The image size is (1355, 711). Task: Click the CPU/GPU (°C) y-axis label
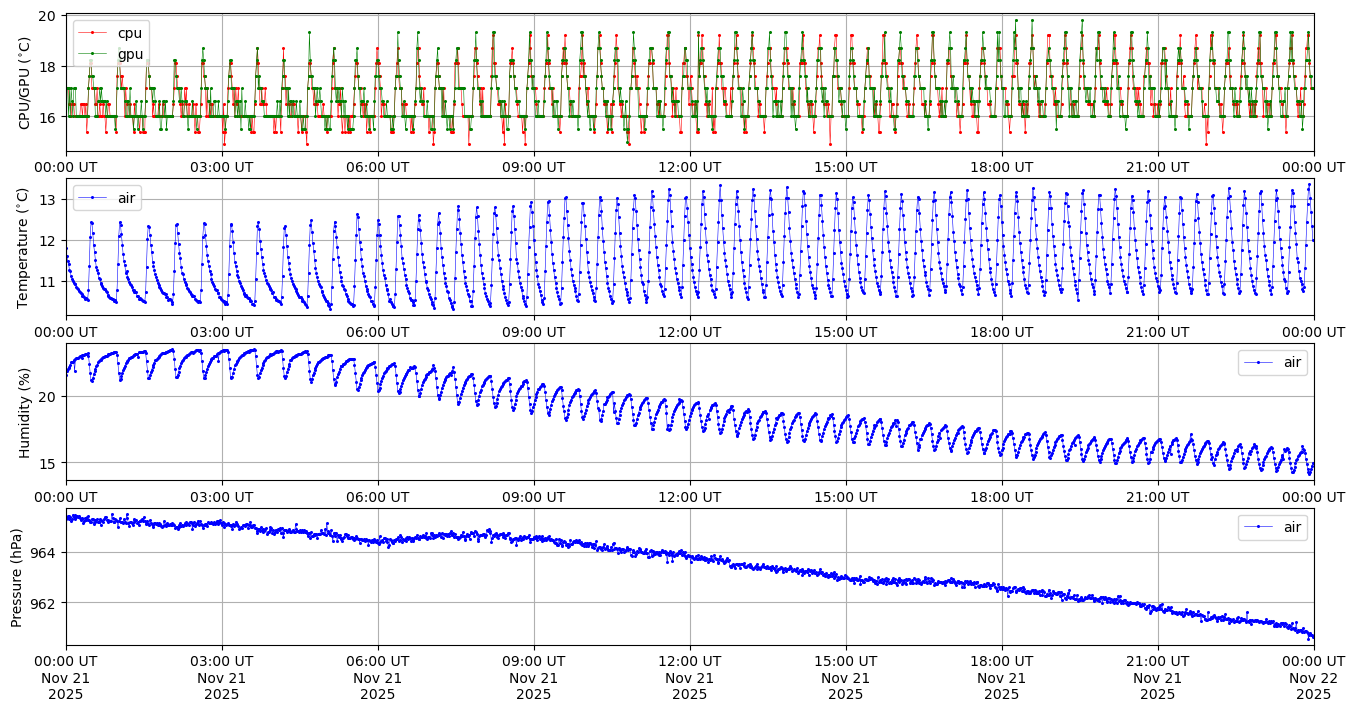pos(25,82)
